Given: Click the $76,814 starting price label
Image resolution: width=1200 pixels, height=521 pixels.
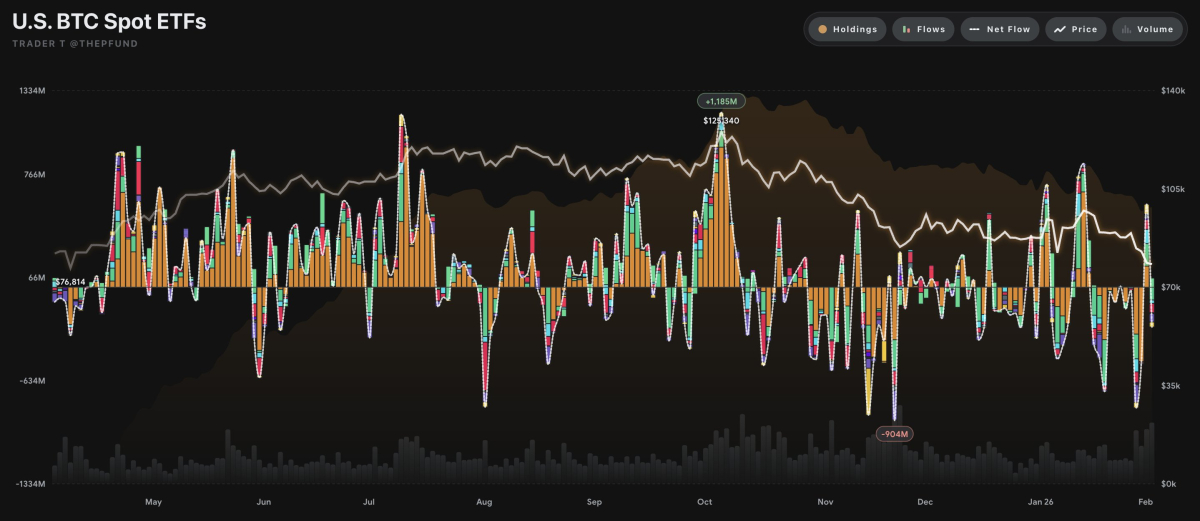Looking at the screenshot, I should [69, 282].
